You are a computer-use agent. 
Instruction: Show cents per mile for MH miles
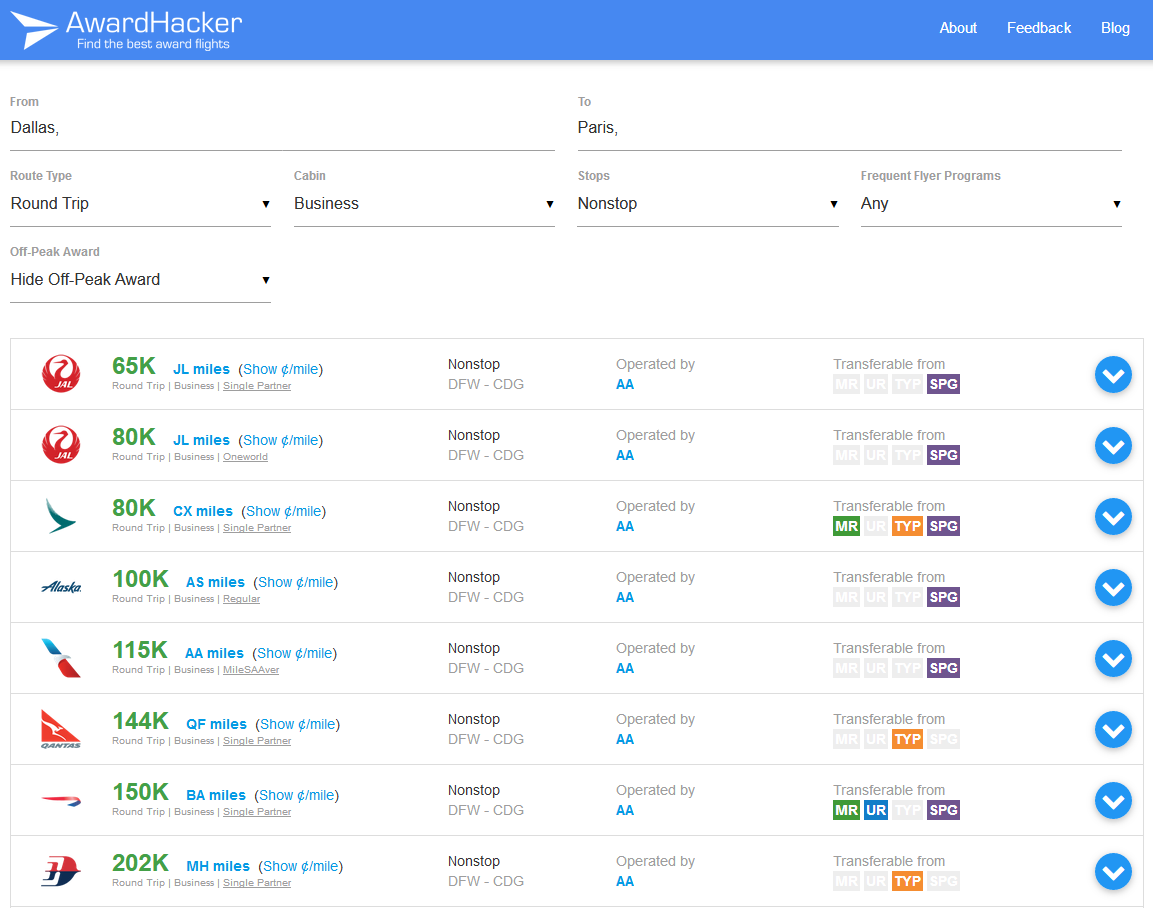tap(301, 866)
